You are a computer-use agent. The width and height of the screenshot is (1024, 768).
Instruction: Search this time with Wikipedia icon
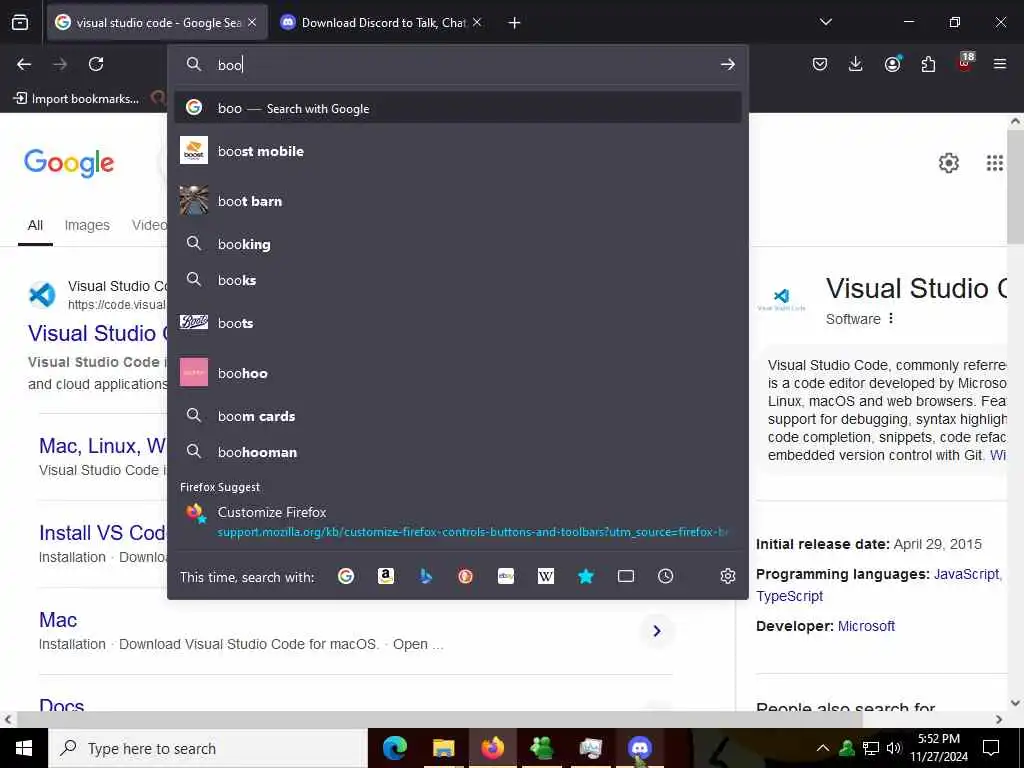click(546, 576)
